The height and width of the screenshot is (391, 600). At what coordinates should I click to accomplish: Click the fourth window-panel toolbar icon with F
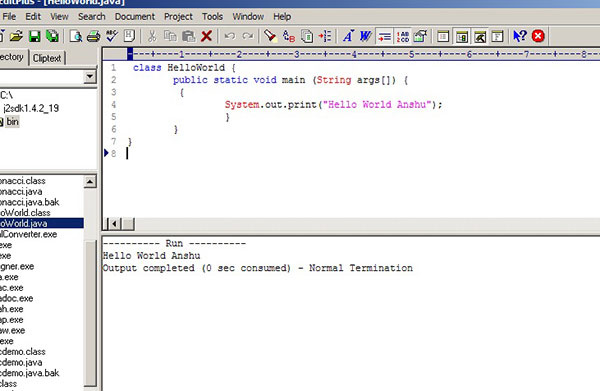click(x=497, y=36)
